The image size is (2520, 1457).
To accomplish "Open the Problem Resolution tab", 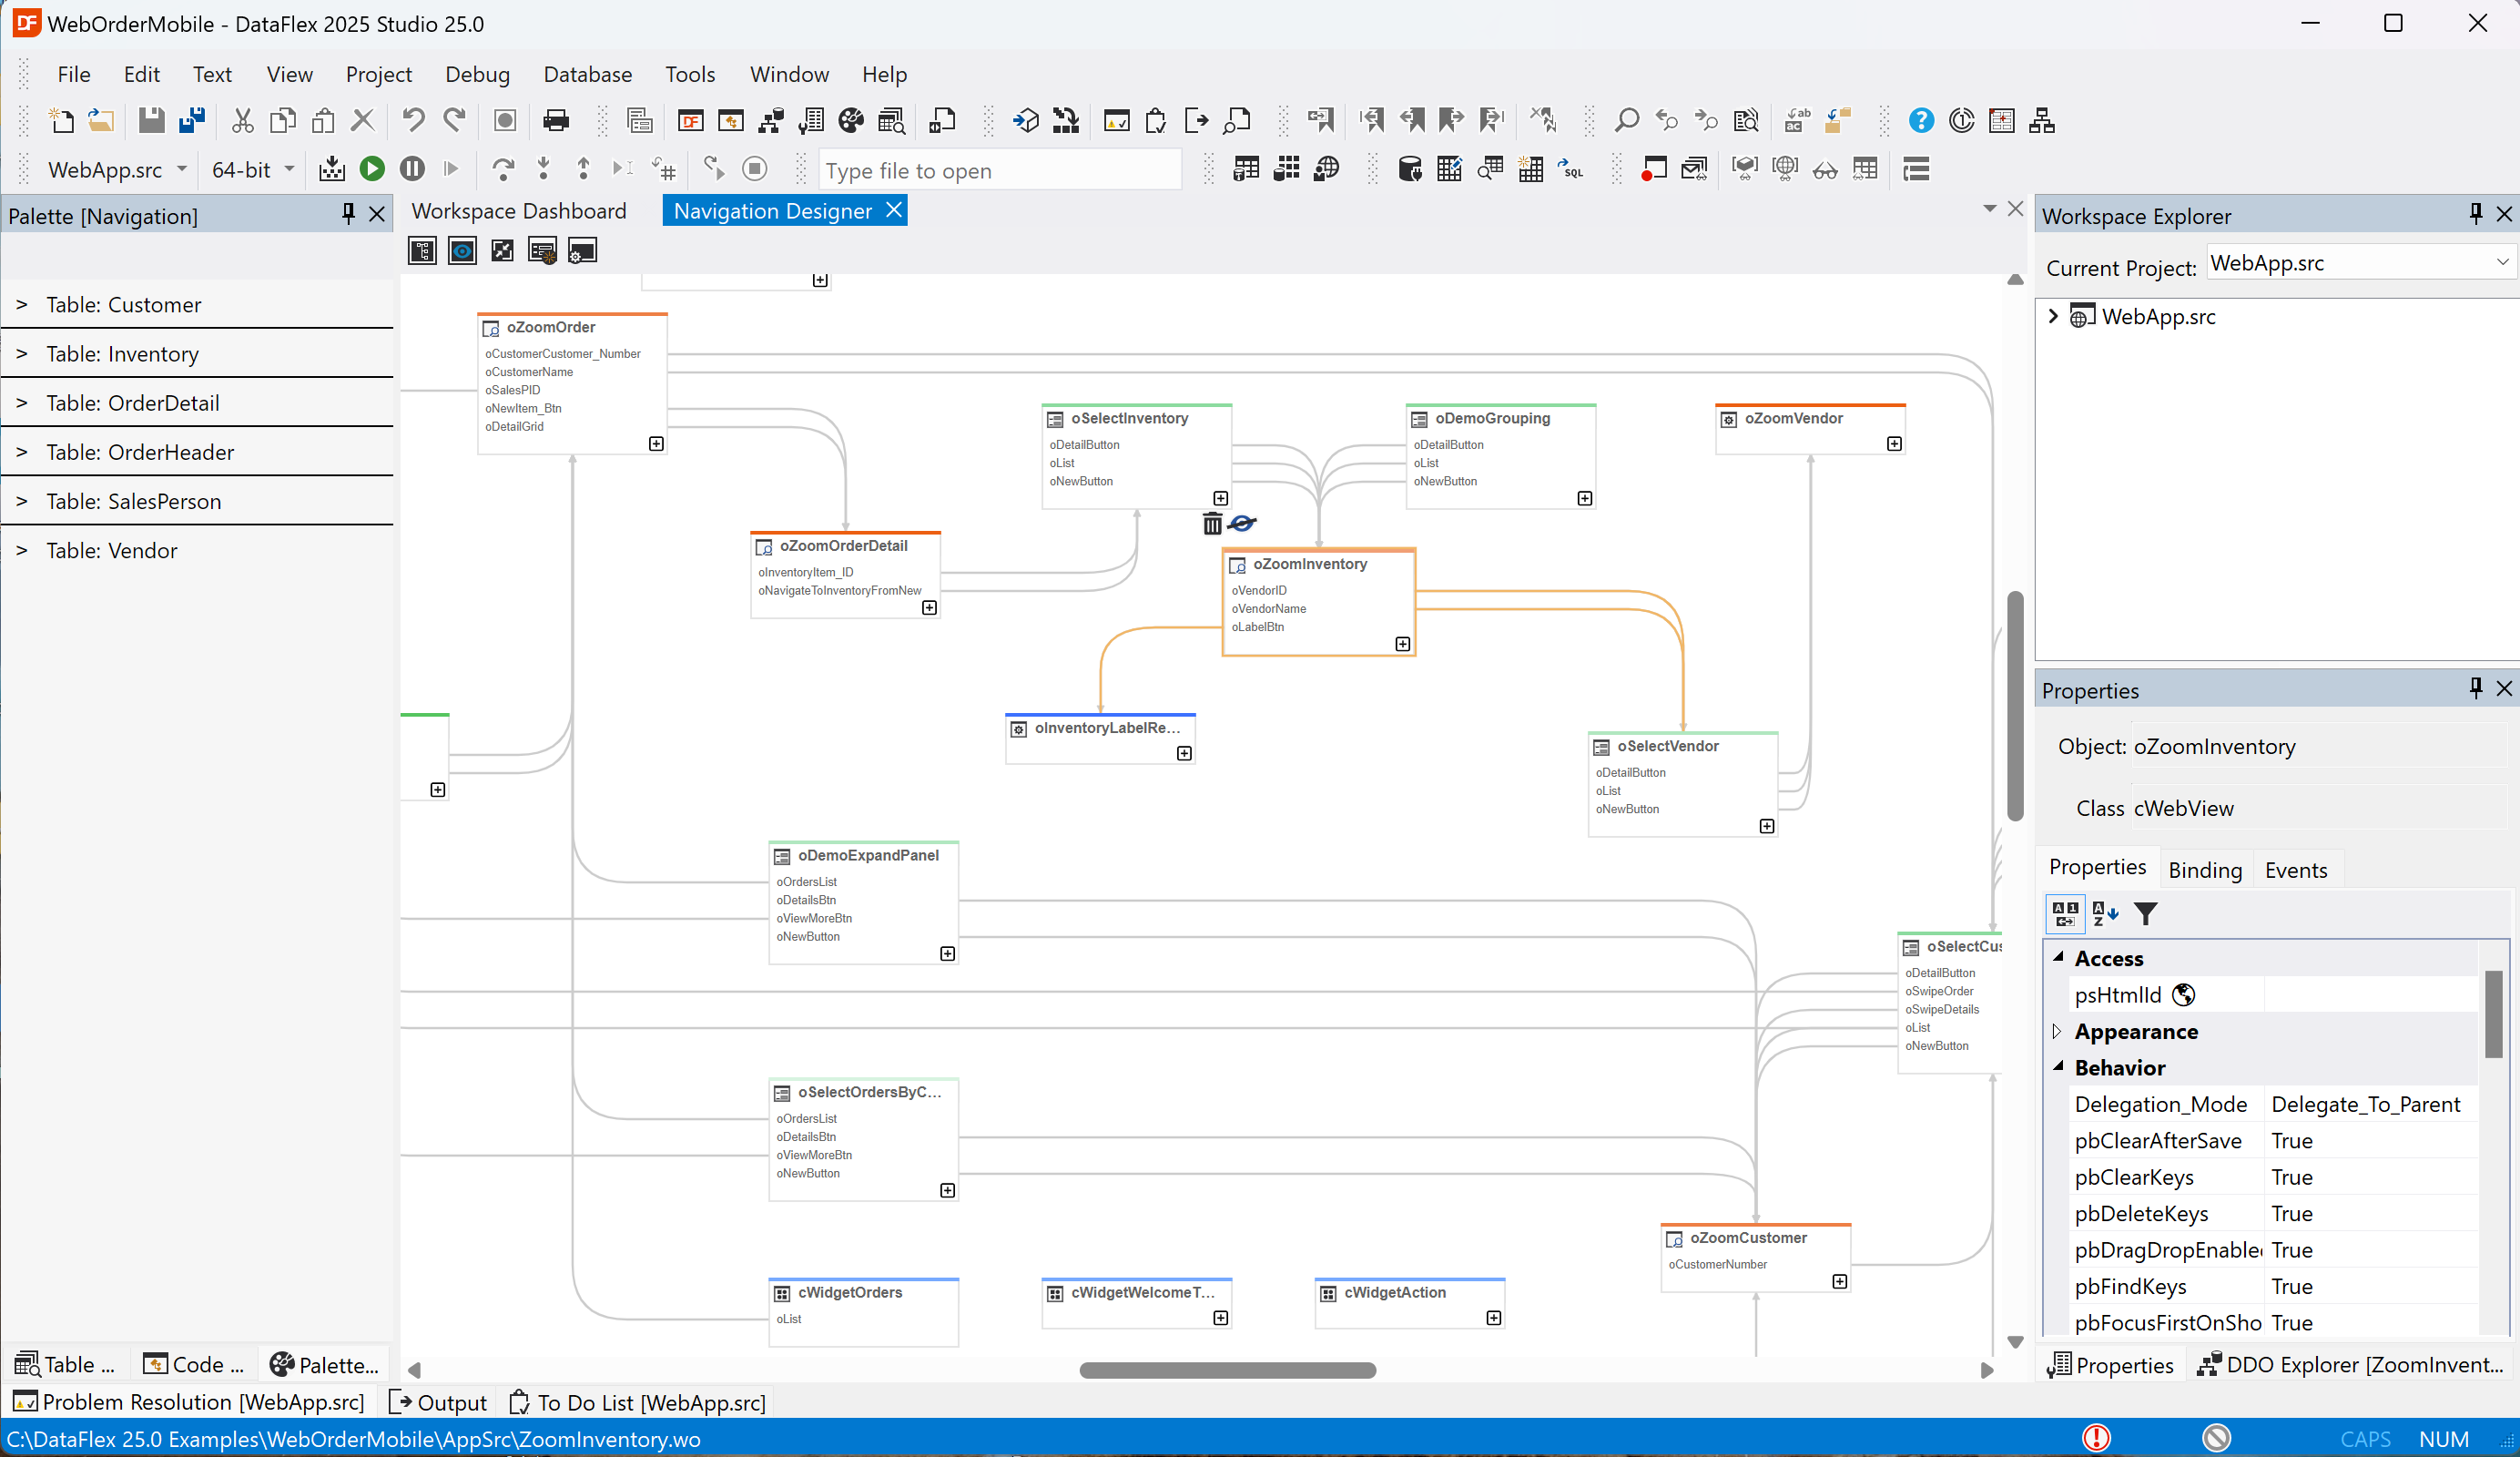I will (189, 1402).
